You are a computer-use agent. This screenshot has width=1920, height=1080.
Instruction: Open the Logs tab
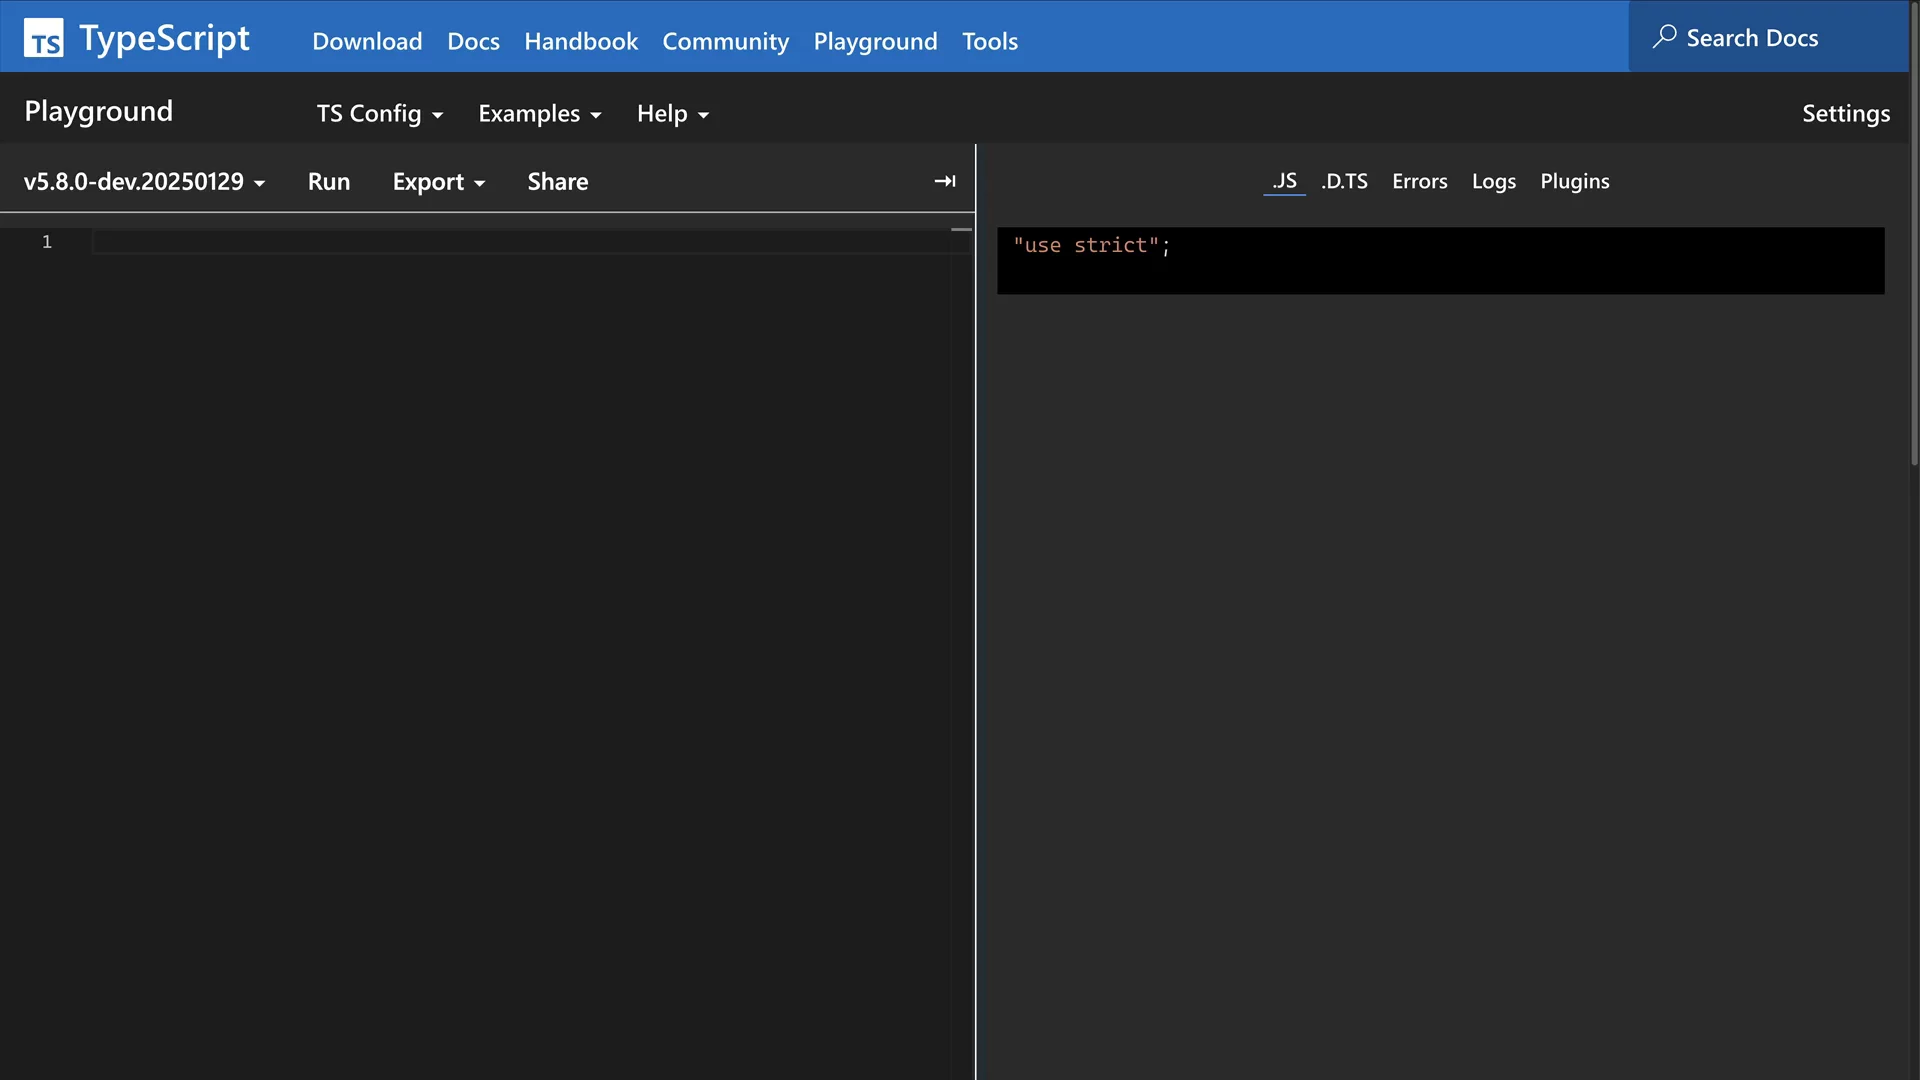(x=1493, y=182)
